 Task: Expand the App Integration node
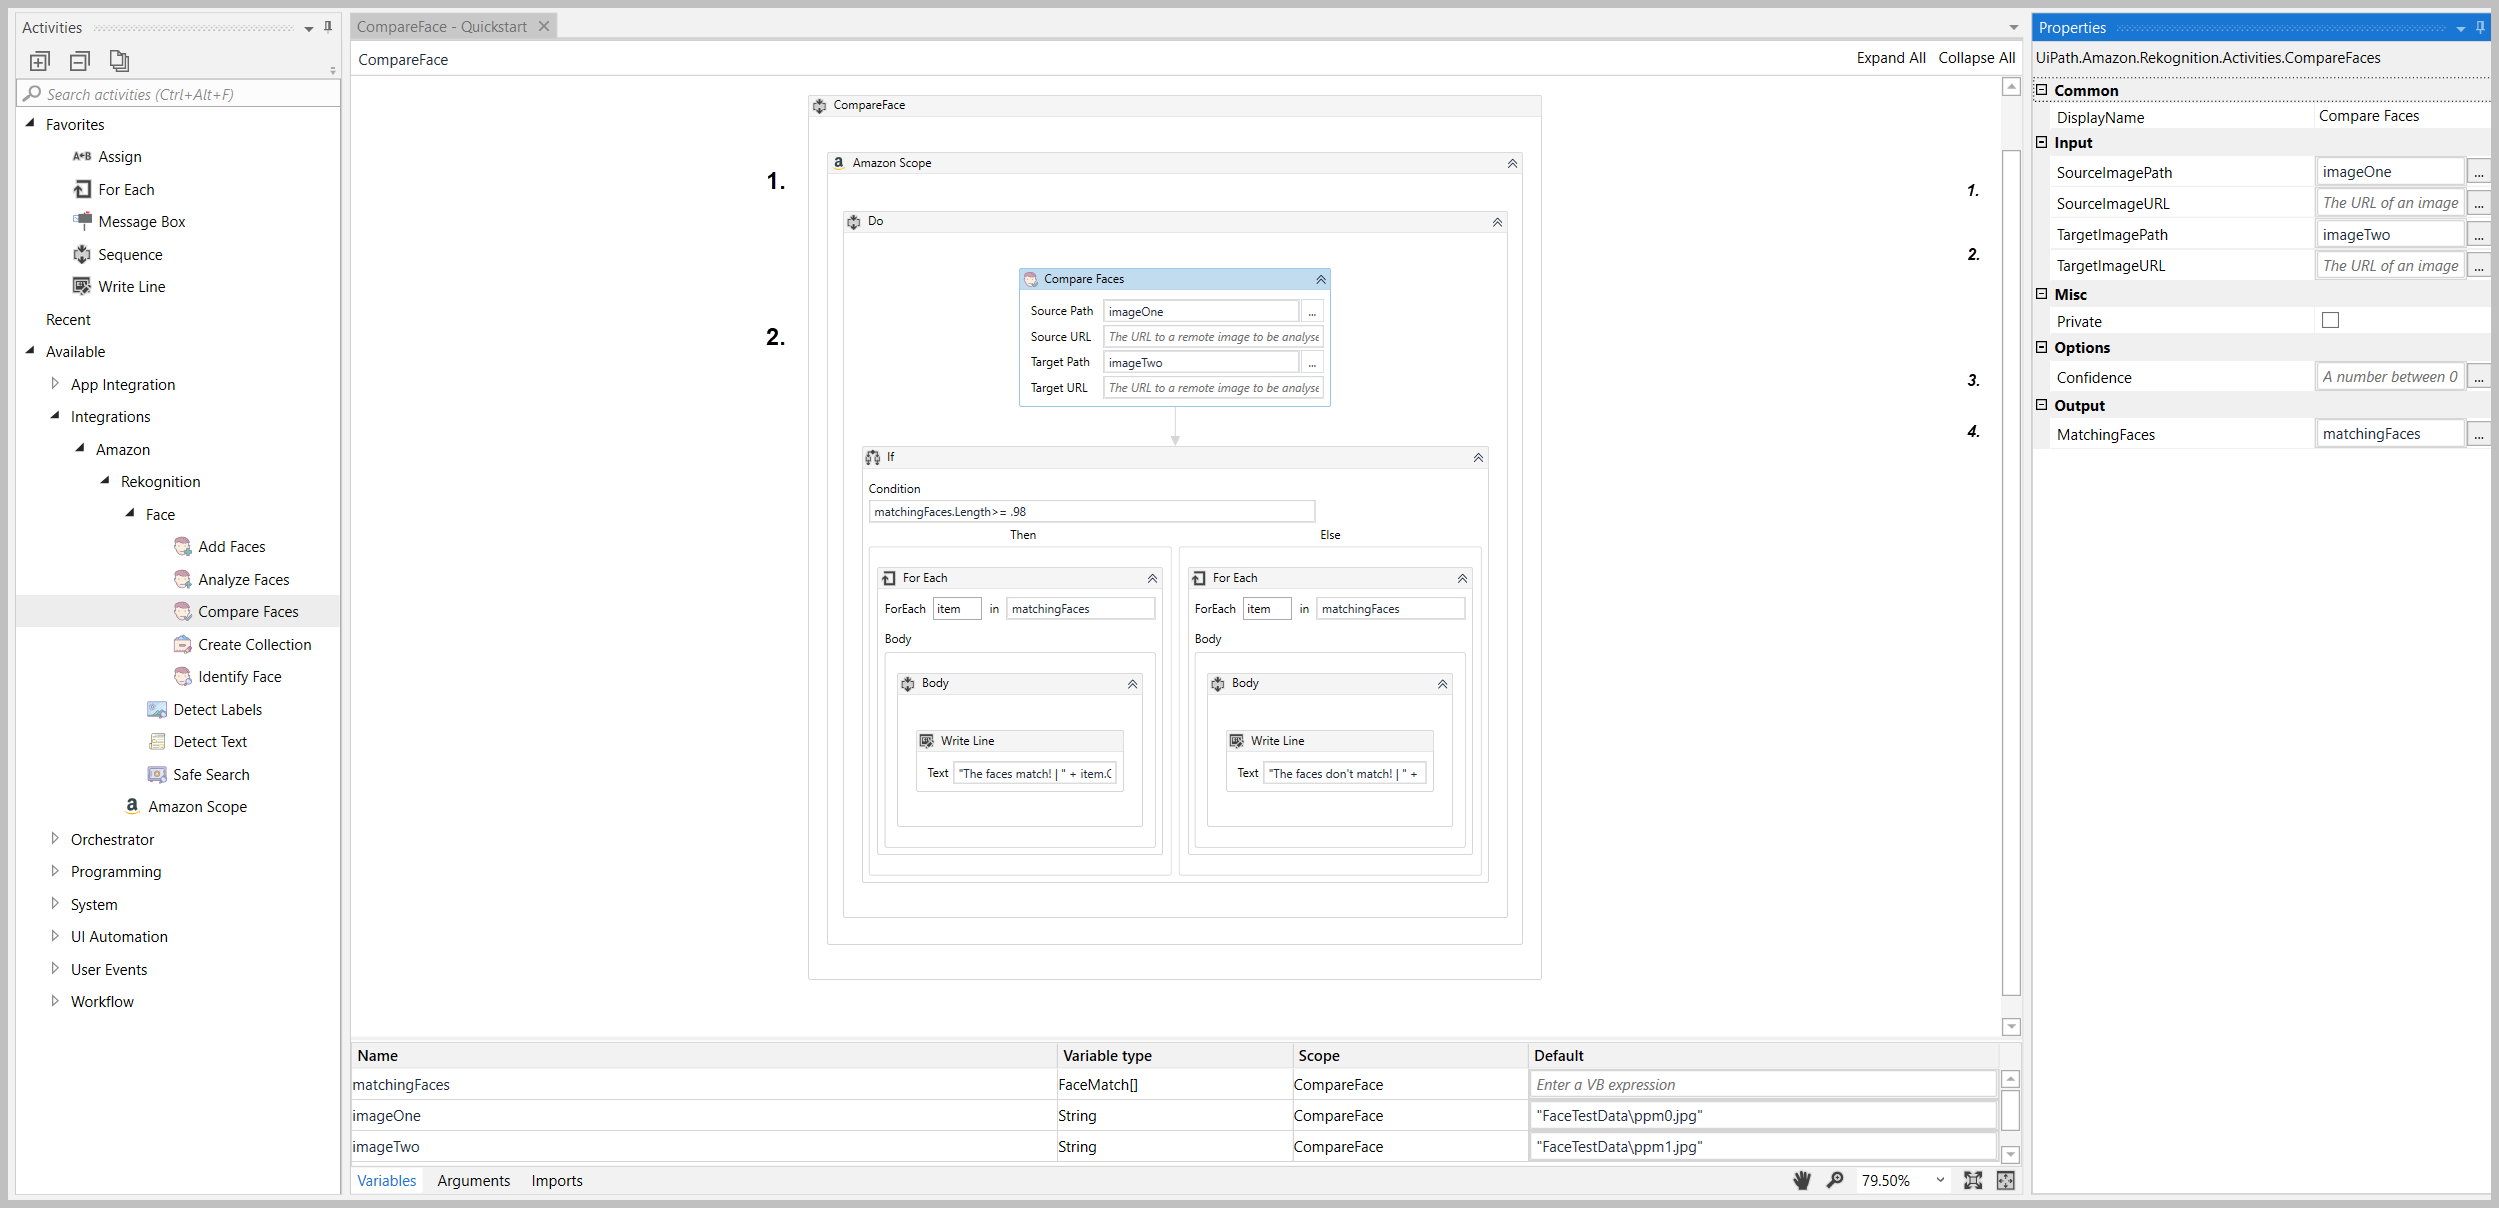(x=55, y=384)
